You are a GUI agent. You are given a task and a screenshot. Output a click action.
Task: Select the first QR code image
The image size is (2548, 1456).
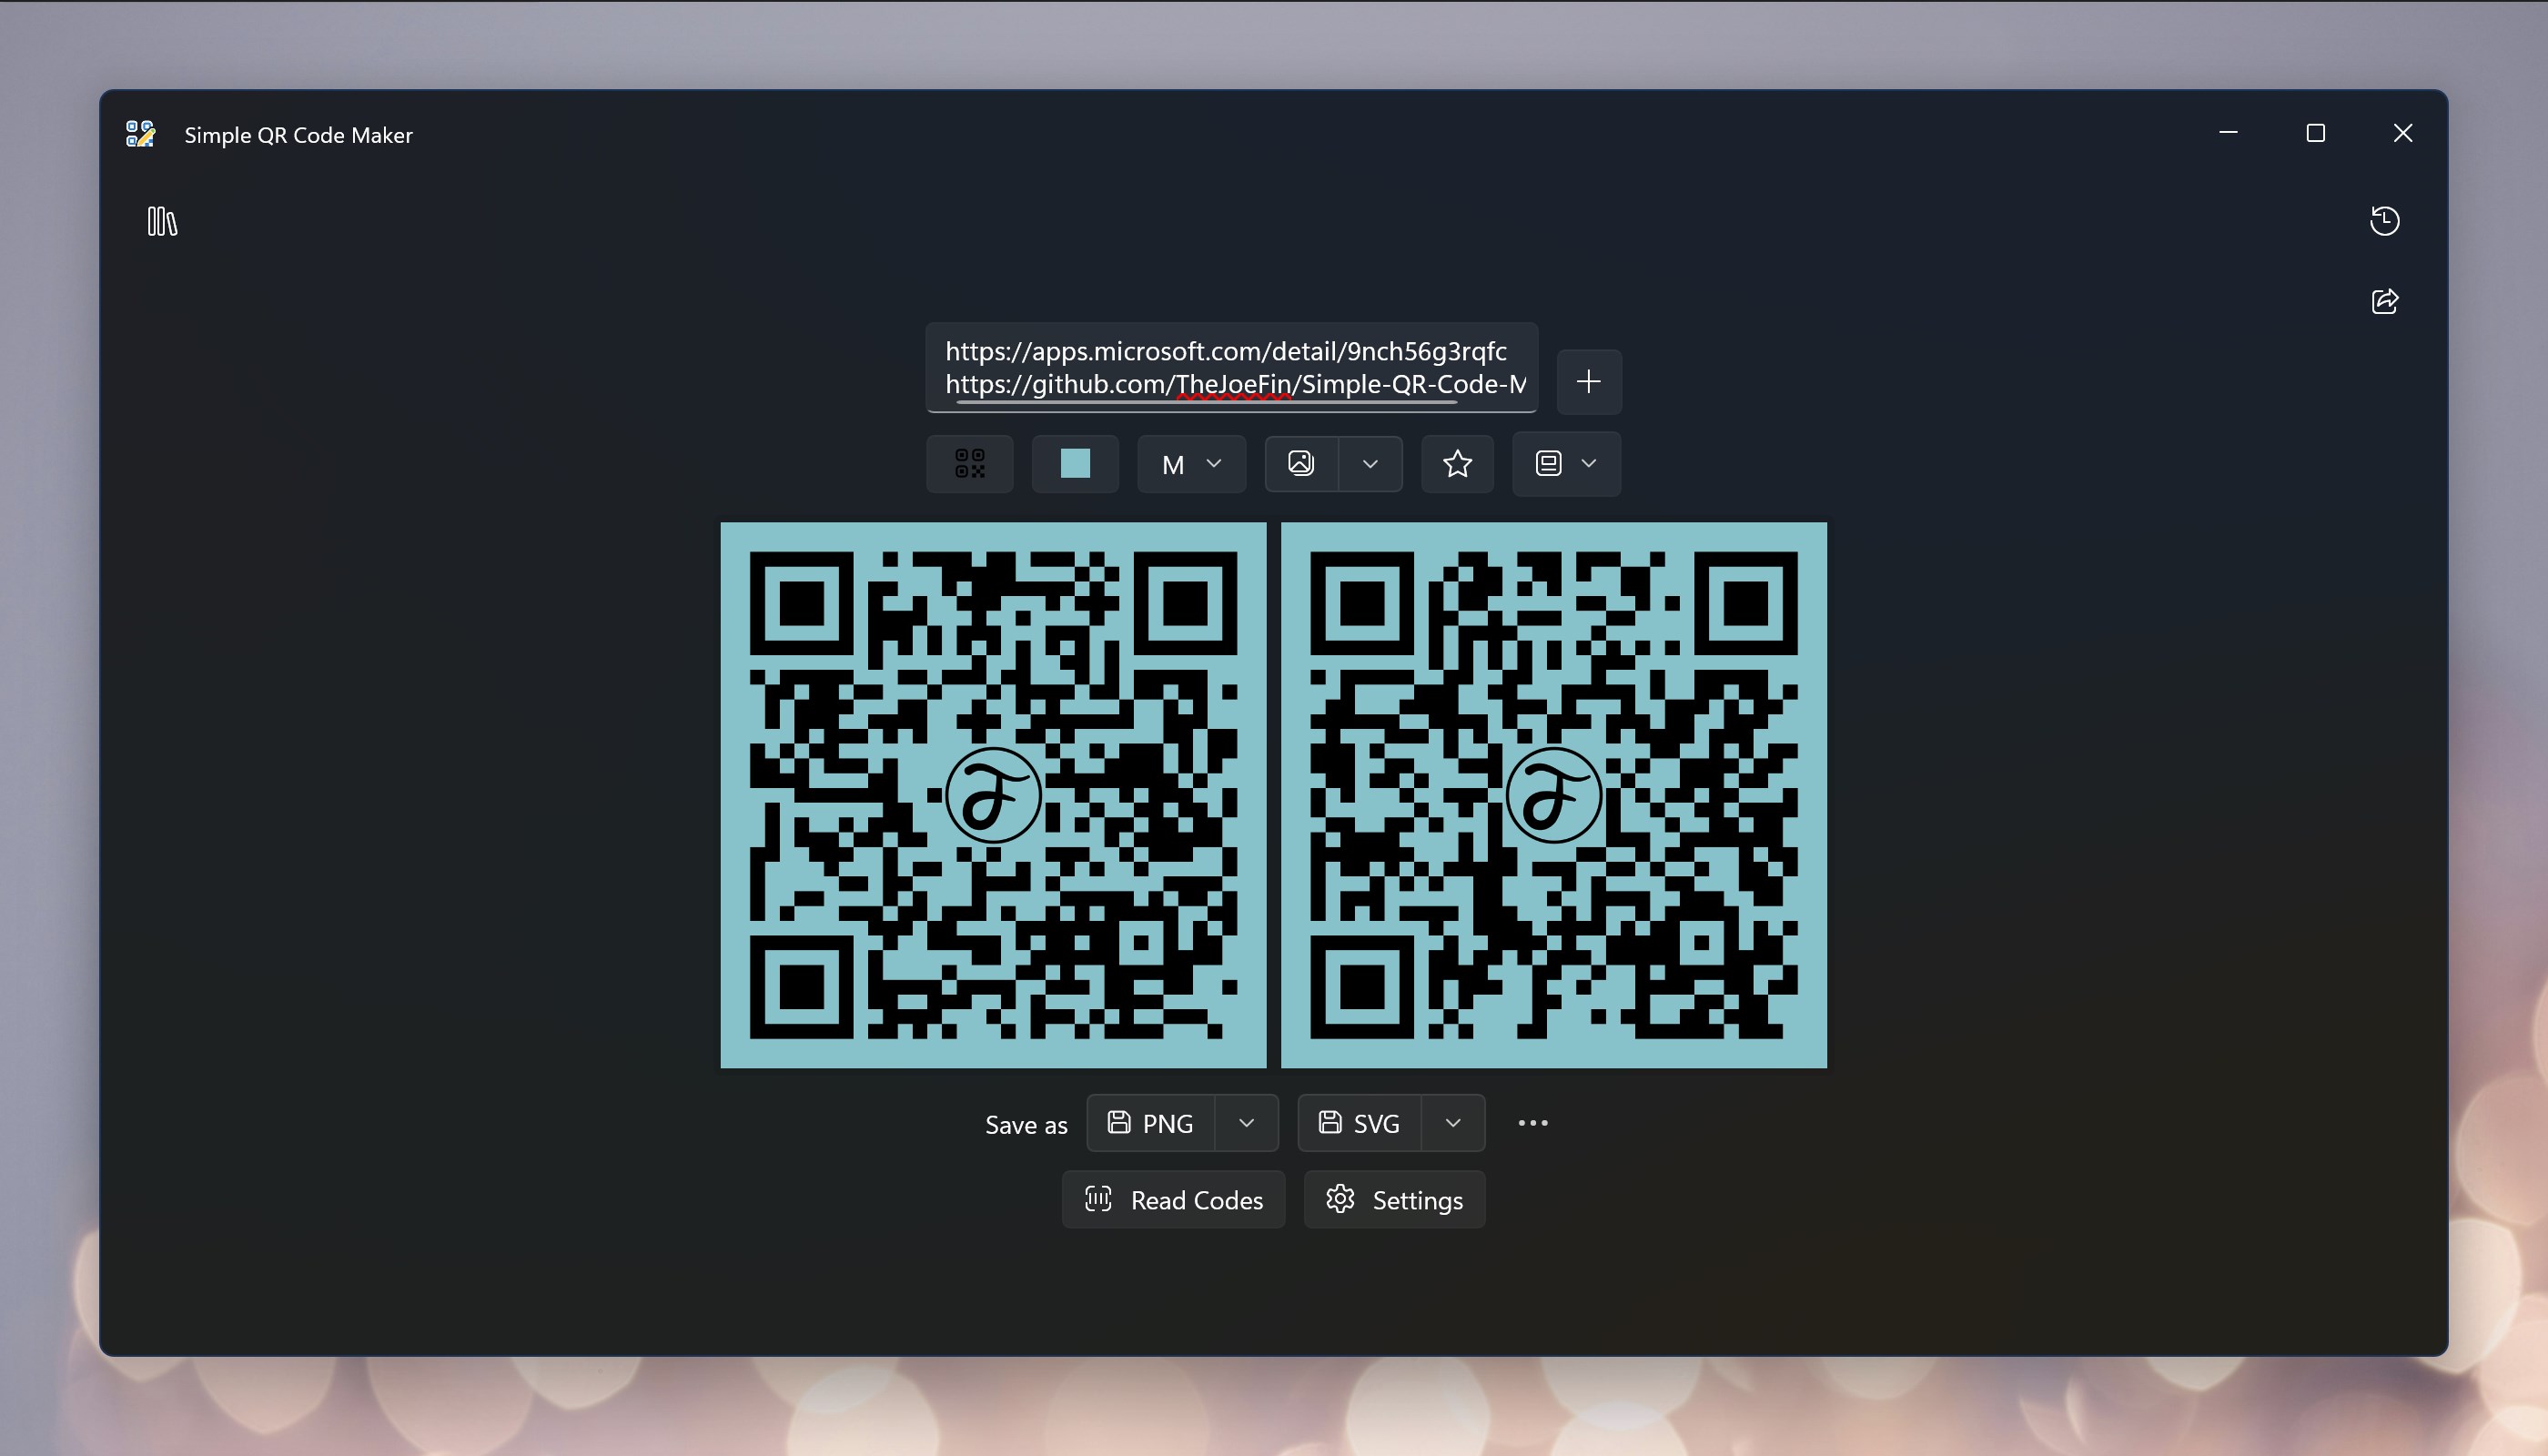point(993,795)
